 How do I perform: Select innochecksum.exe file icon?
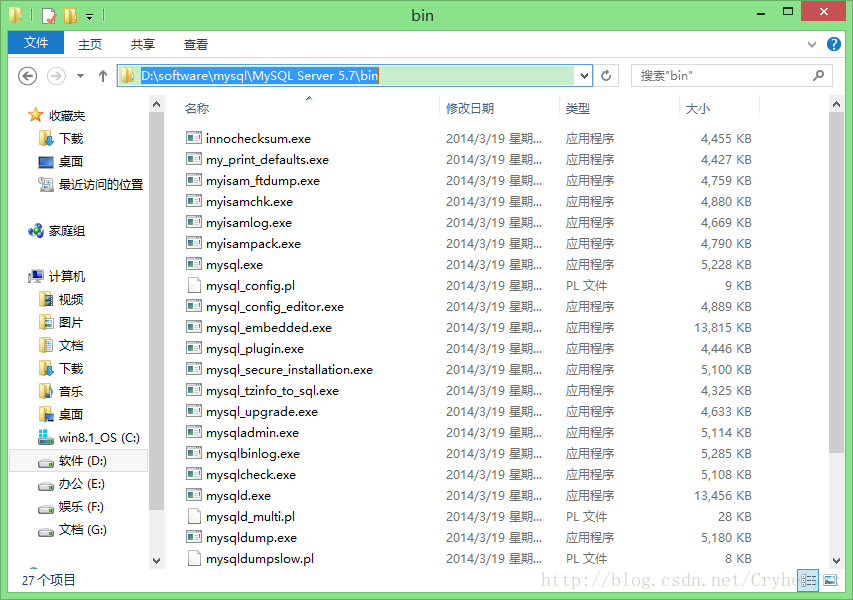tap(194, 138)
